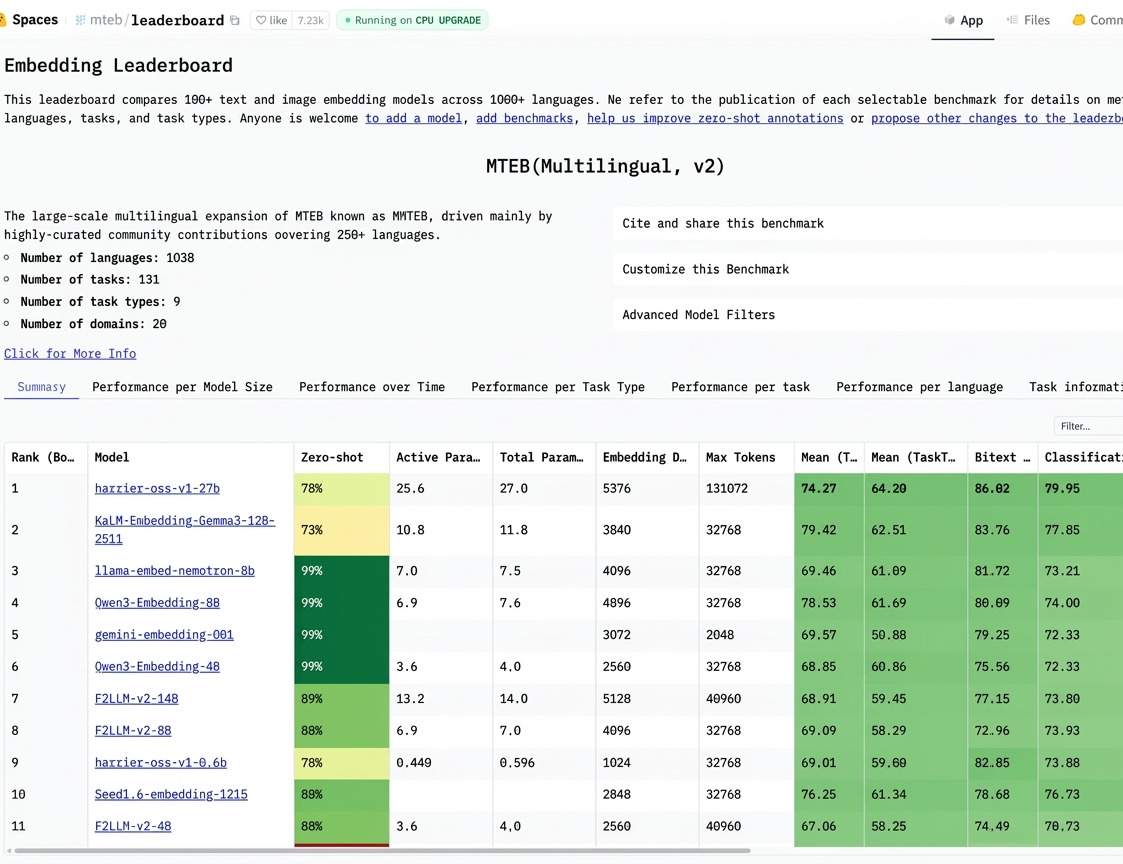The image size is (1123, 864).
Task: Toggle the Zero-shot cell for harrier-oss-v1-27b
Action: pyautogui.click(x=341, y=488)
